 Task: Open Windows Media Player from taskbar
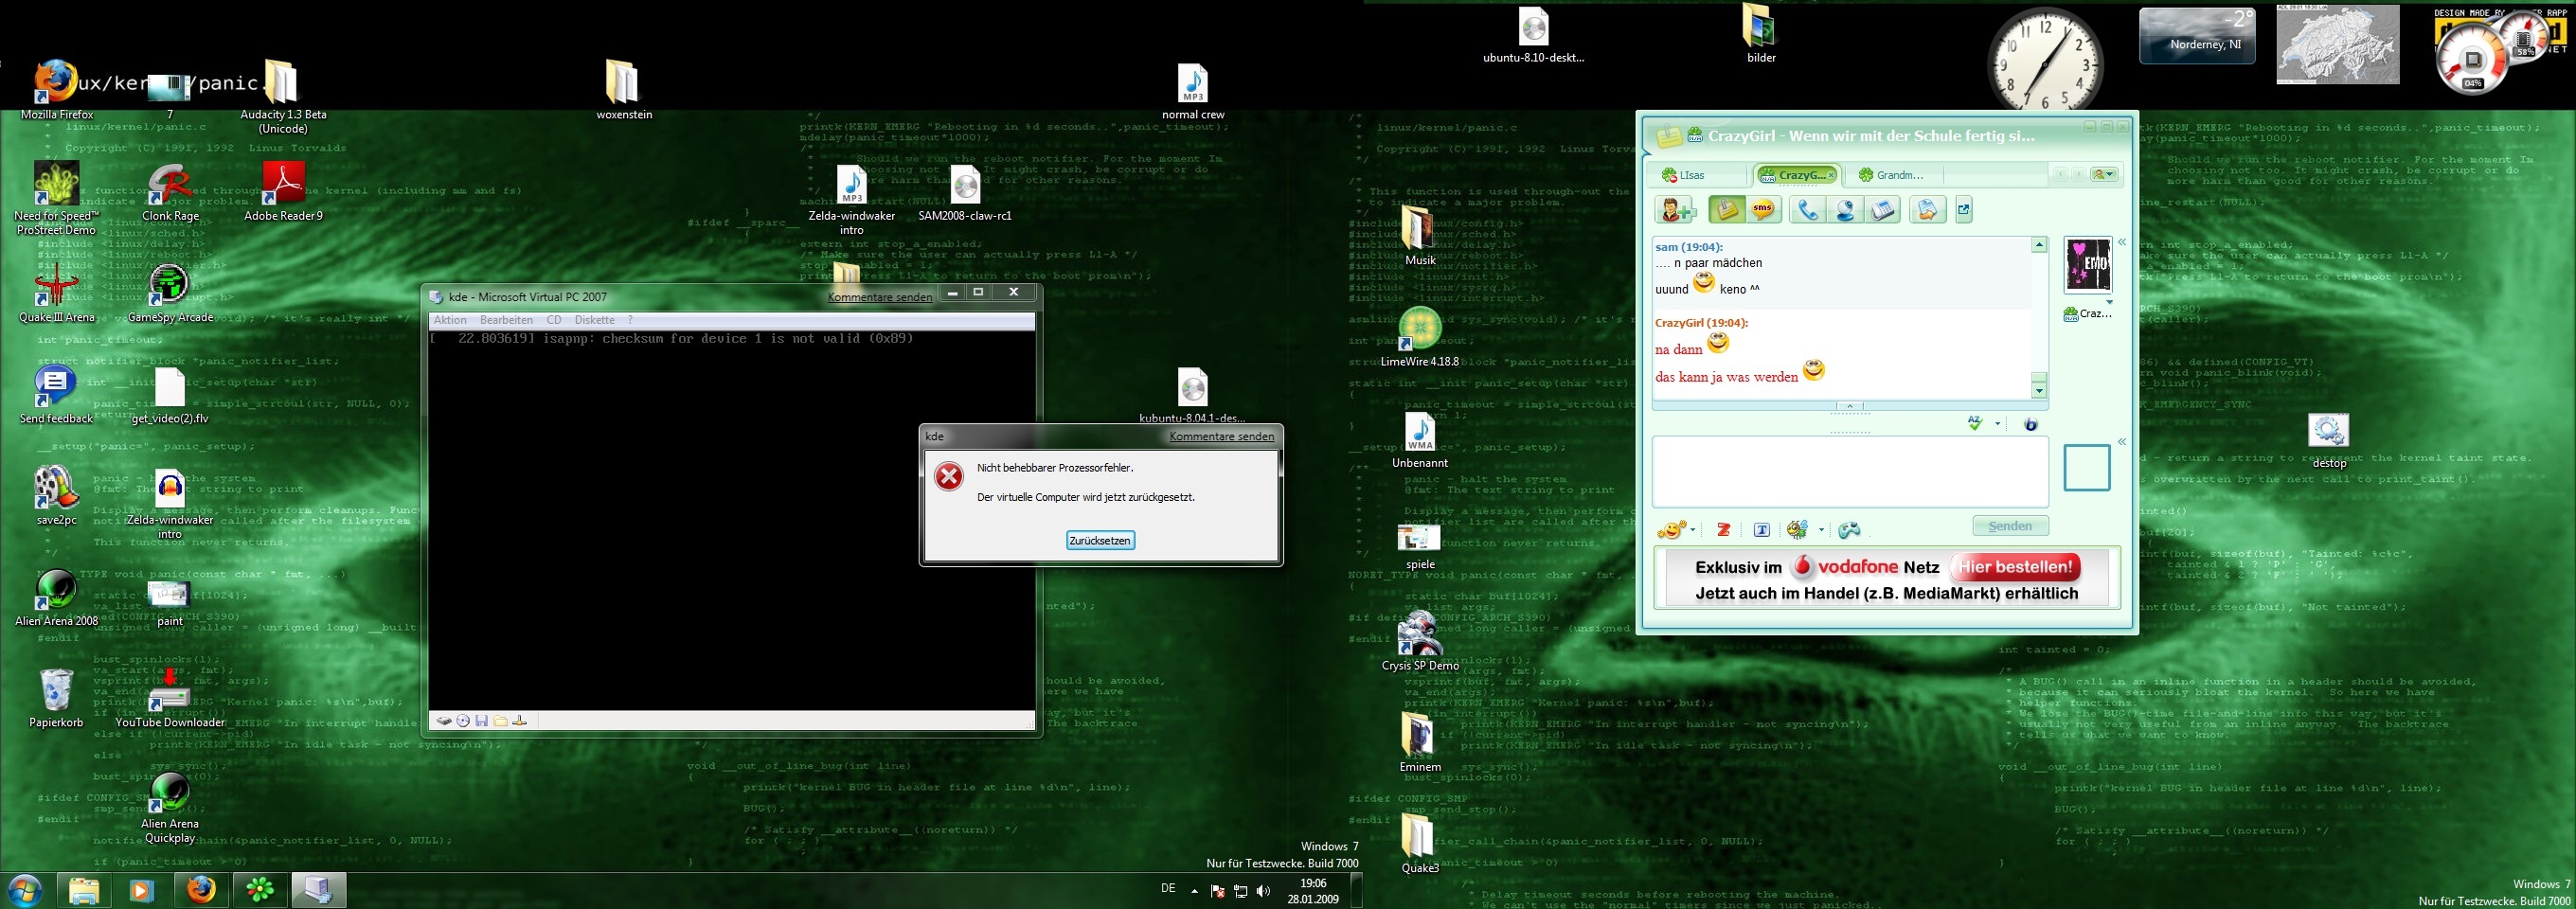141,890
